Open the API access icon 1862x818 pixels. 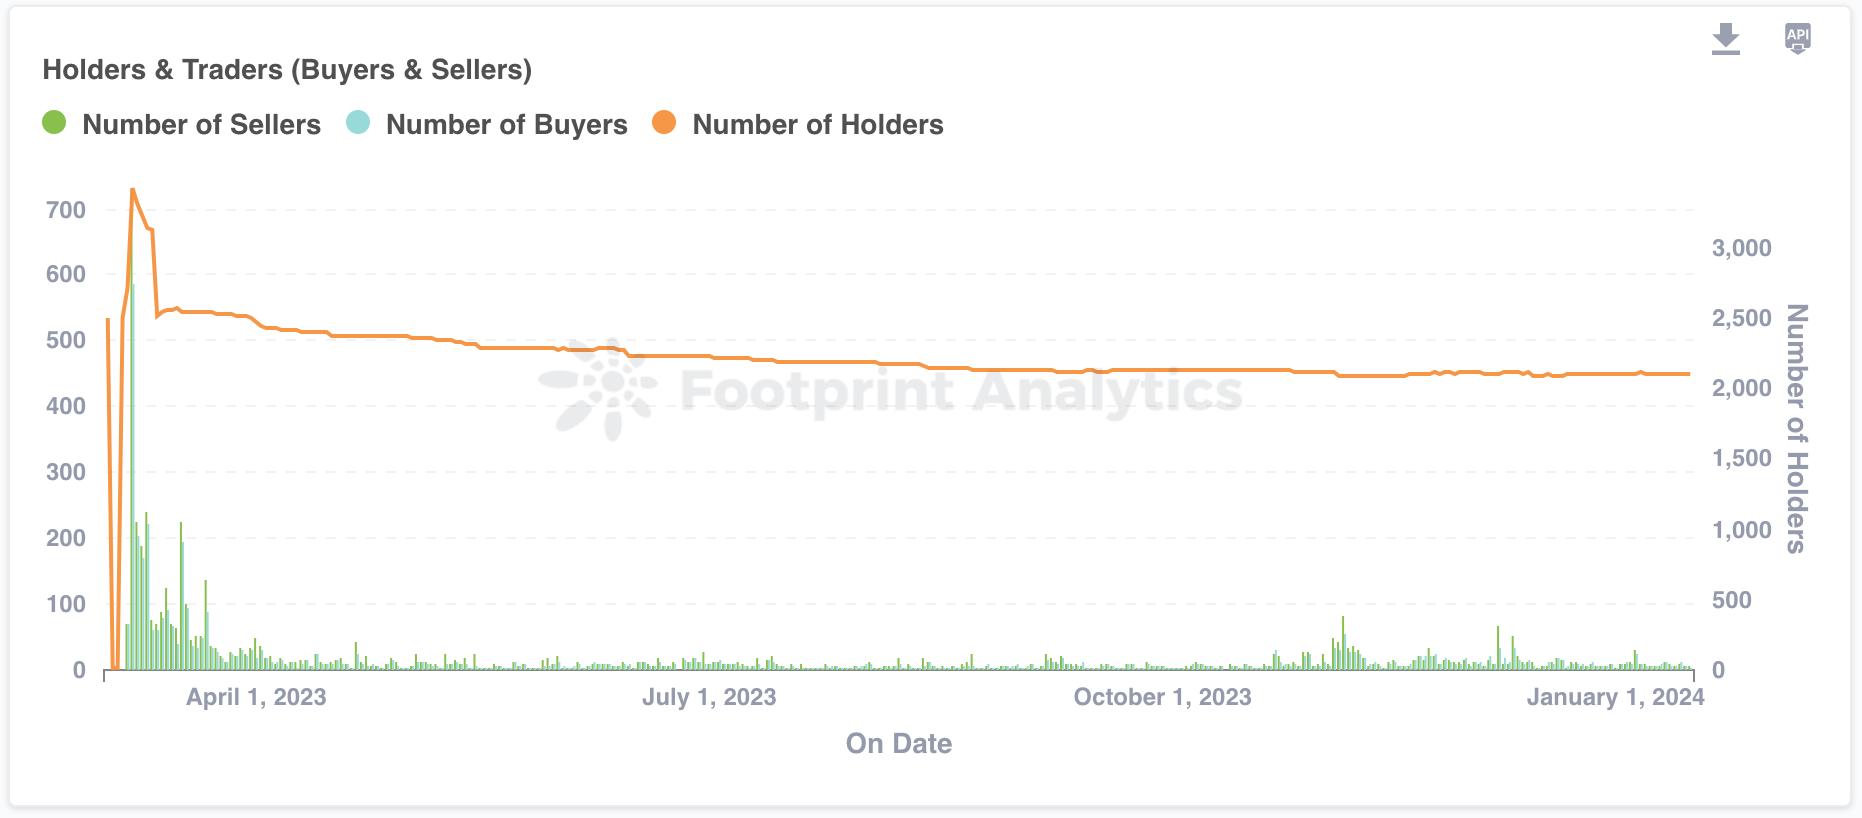tap(1797, 39)
